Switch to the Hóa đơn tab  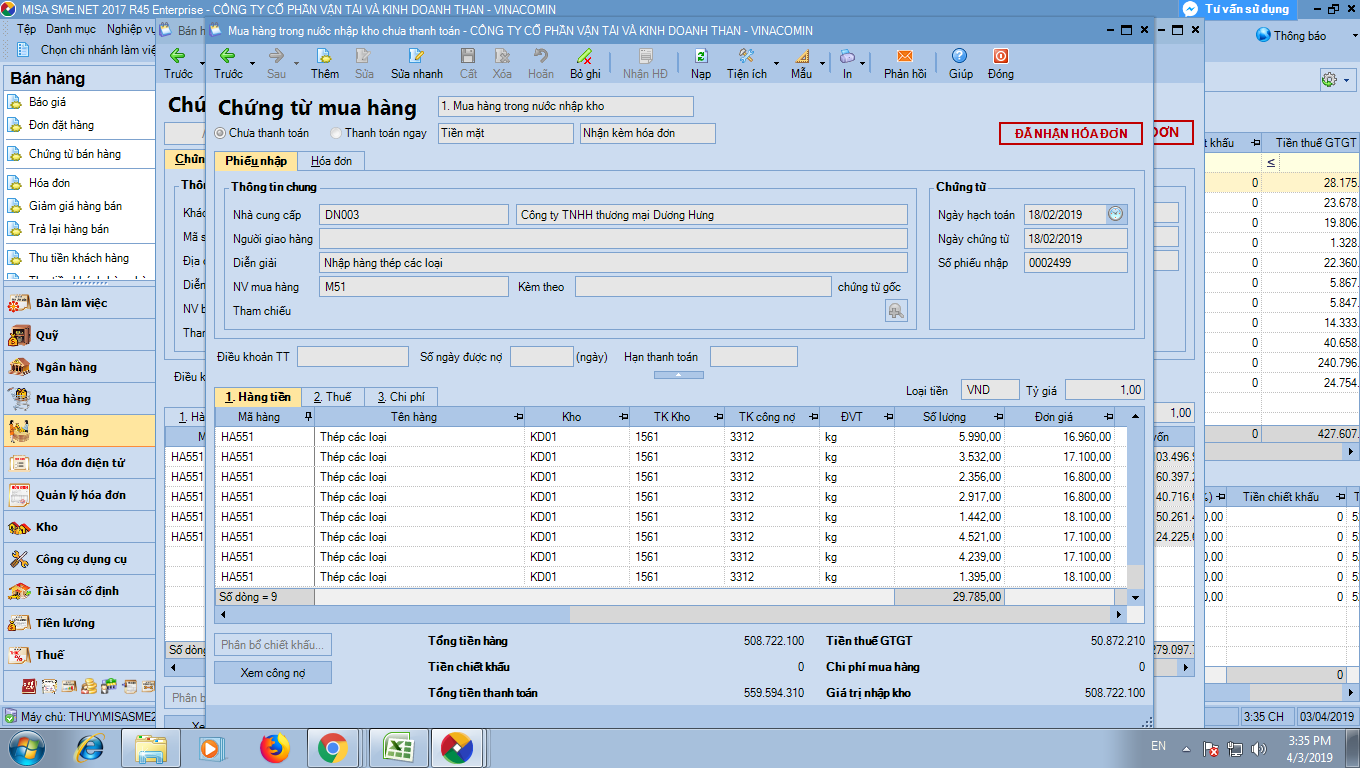(330, 161)
